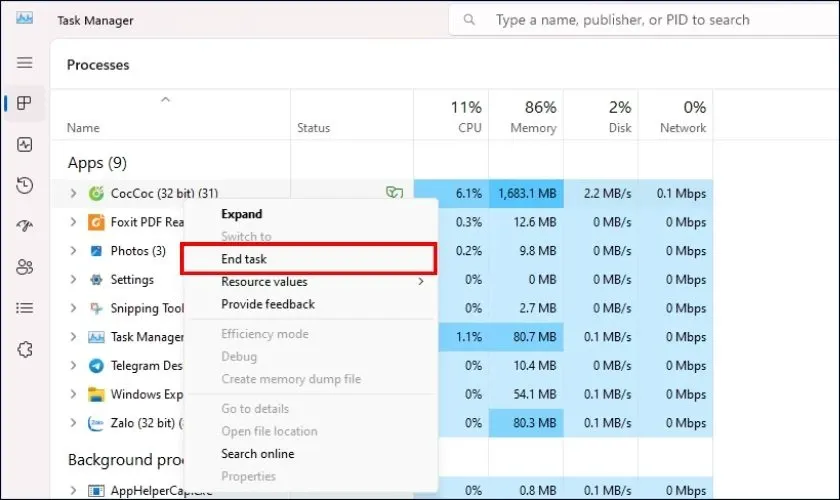Image resolution: width=840 pixels, height=500 pixels.
Task: Click the Foxit PDF Reader icon
Action: 96,222
